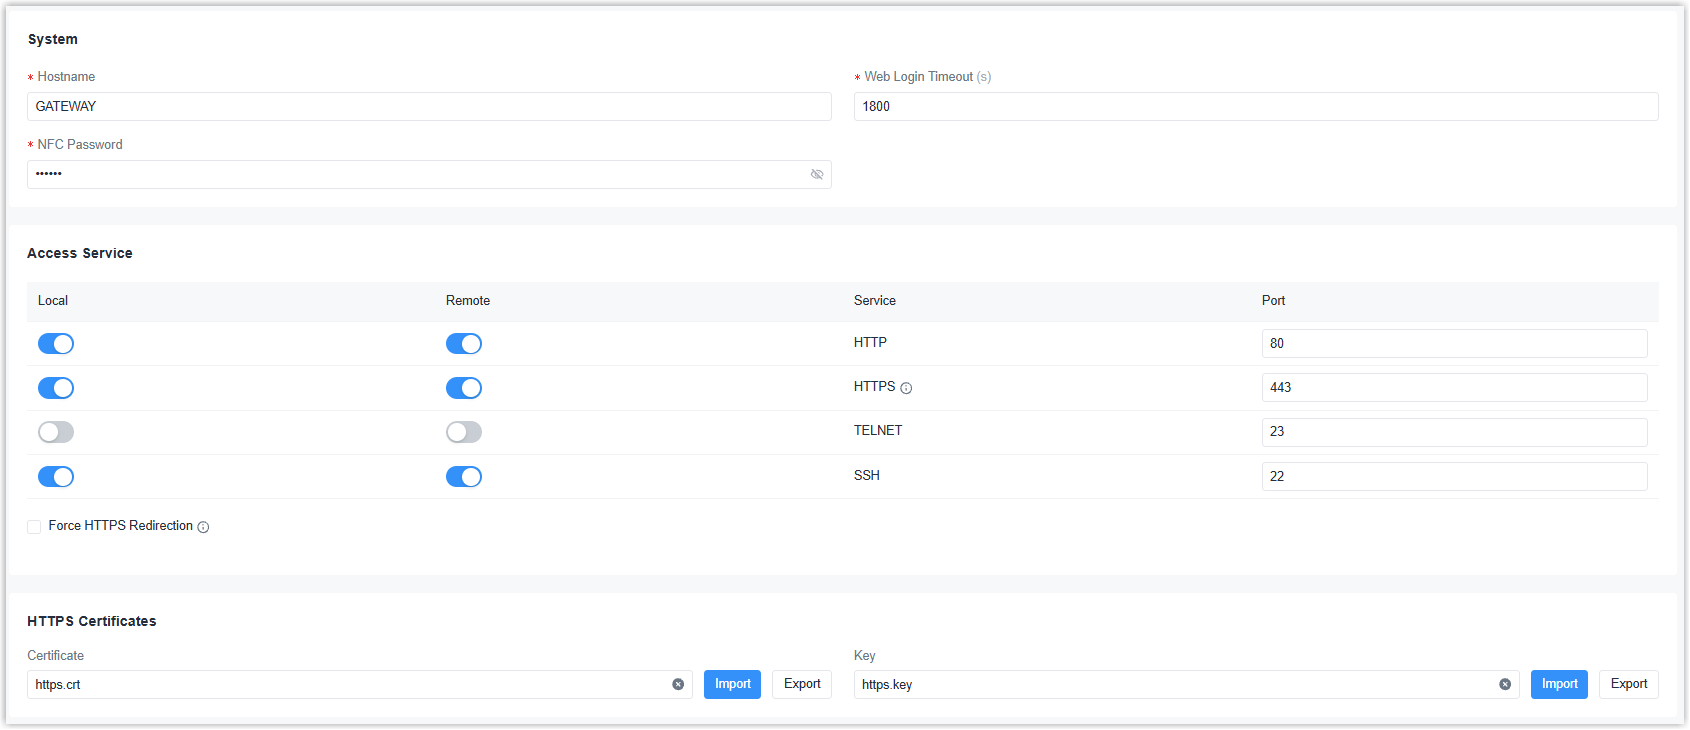Export the HTTPS key file

click(1628, 685)
